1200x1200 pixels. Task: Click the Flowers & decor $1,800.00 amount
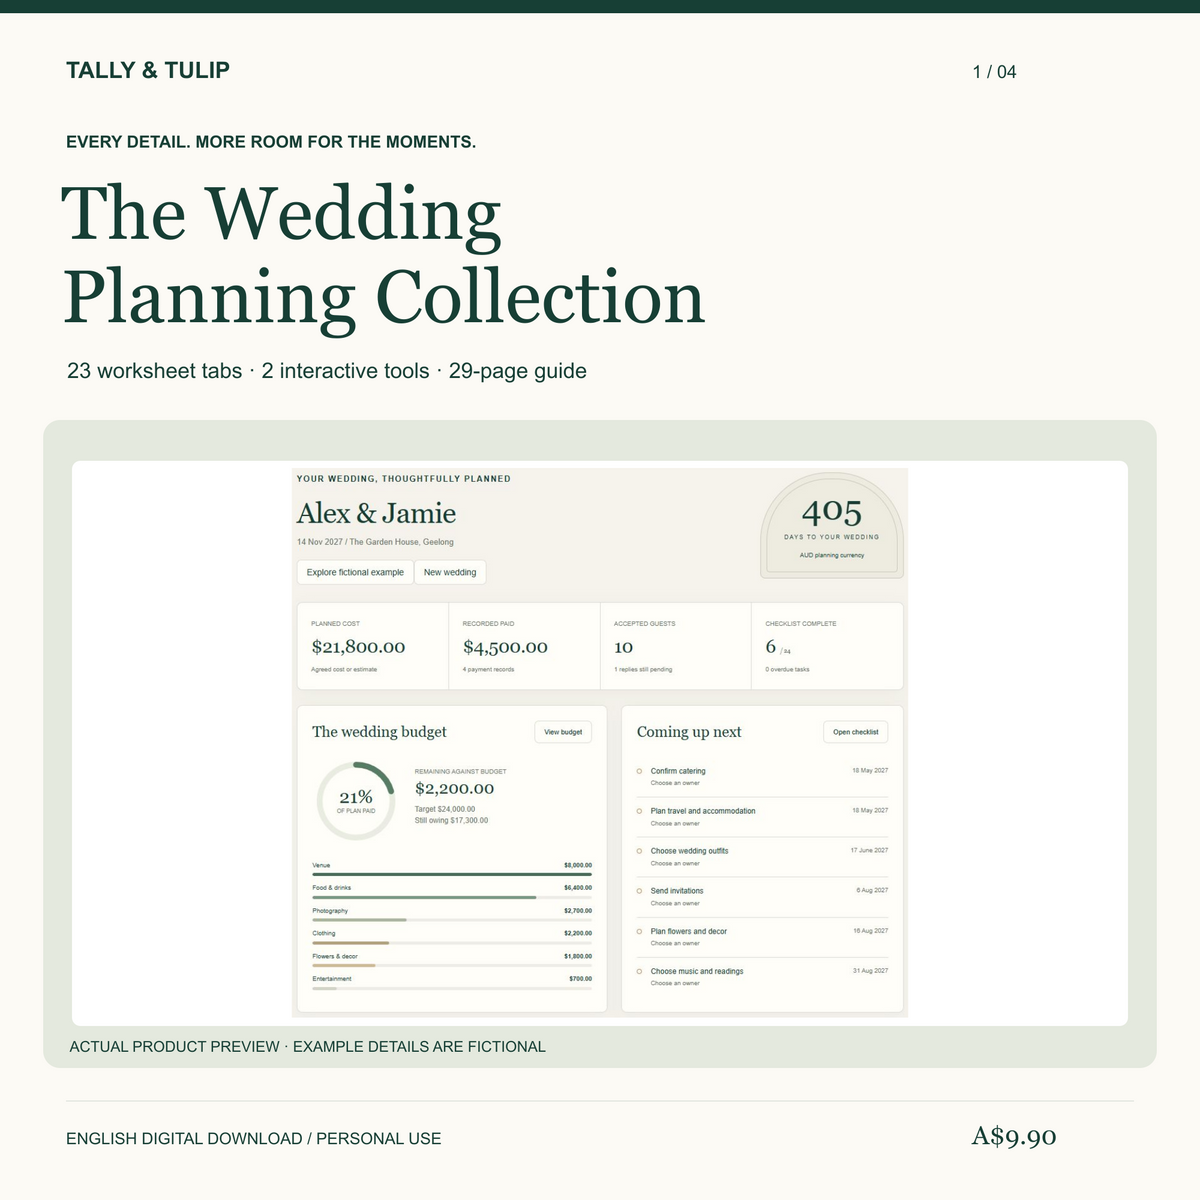tap(578, 956)
